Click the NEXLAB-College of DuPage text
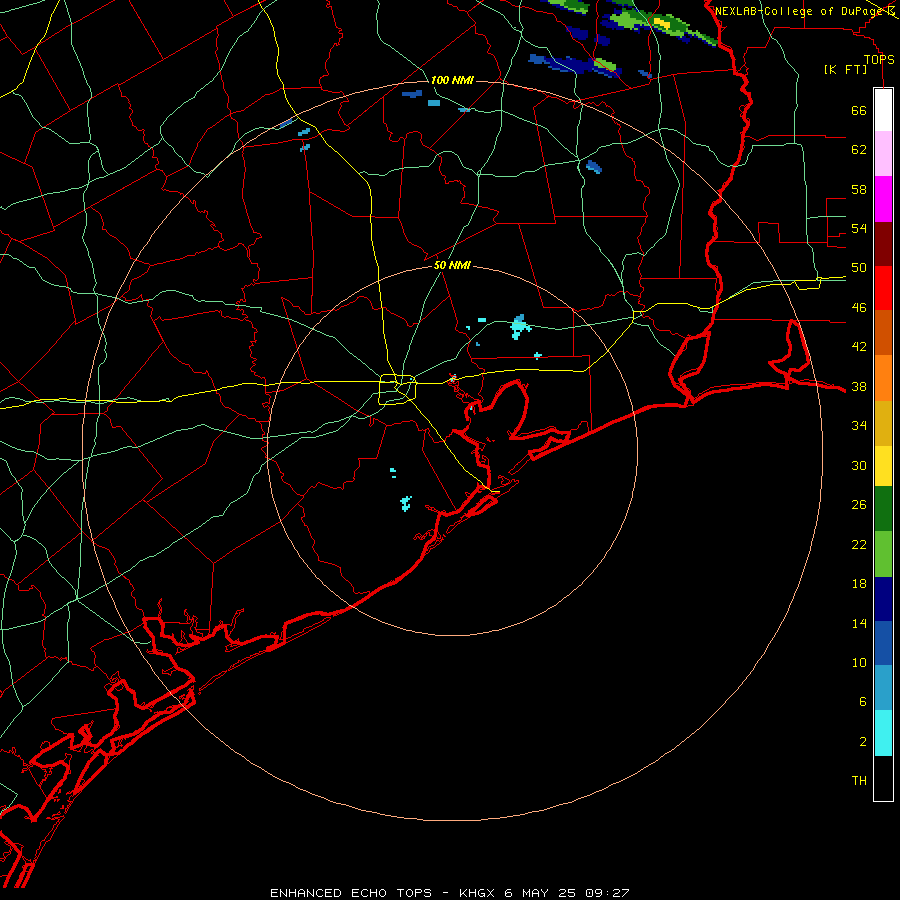The height and width of the screenshot is (900, 900). [x=800, y=11]
